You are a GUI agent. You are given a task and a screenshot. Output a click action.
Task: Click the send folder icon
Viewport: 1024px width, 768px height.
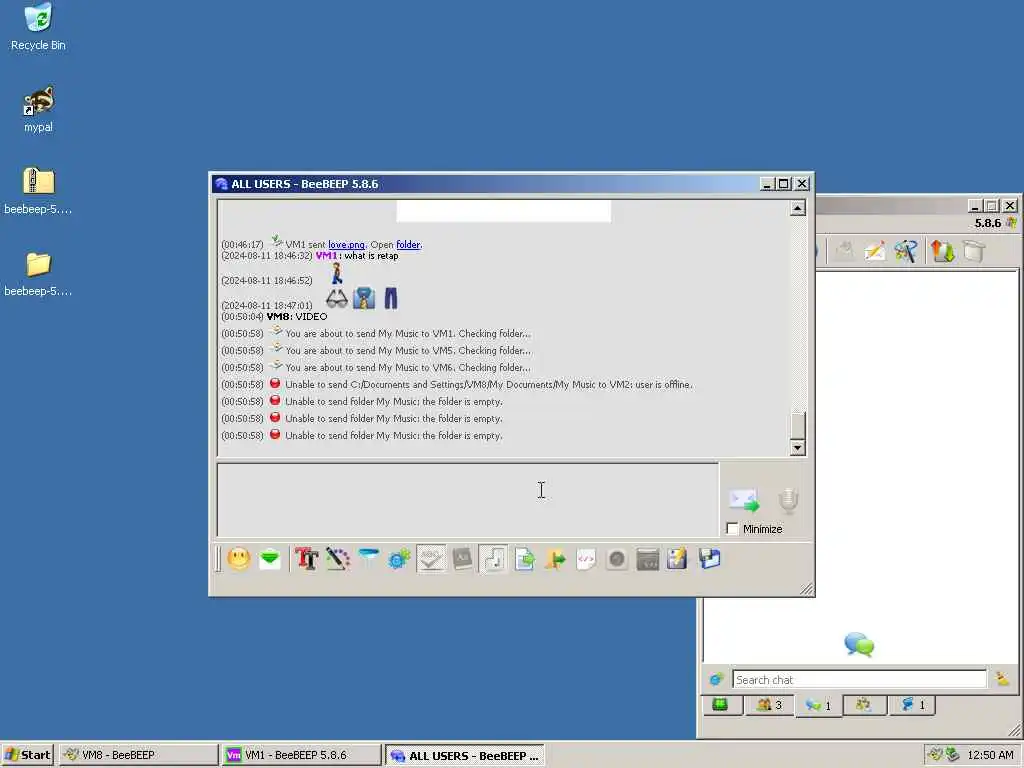click(x=555, y=559)
